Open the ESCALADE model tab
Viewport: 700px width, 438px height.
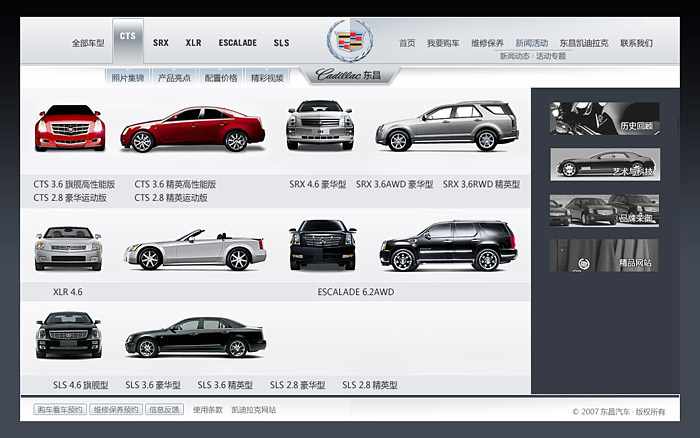pos(238,43)
